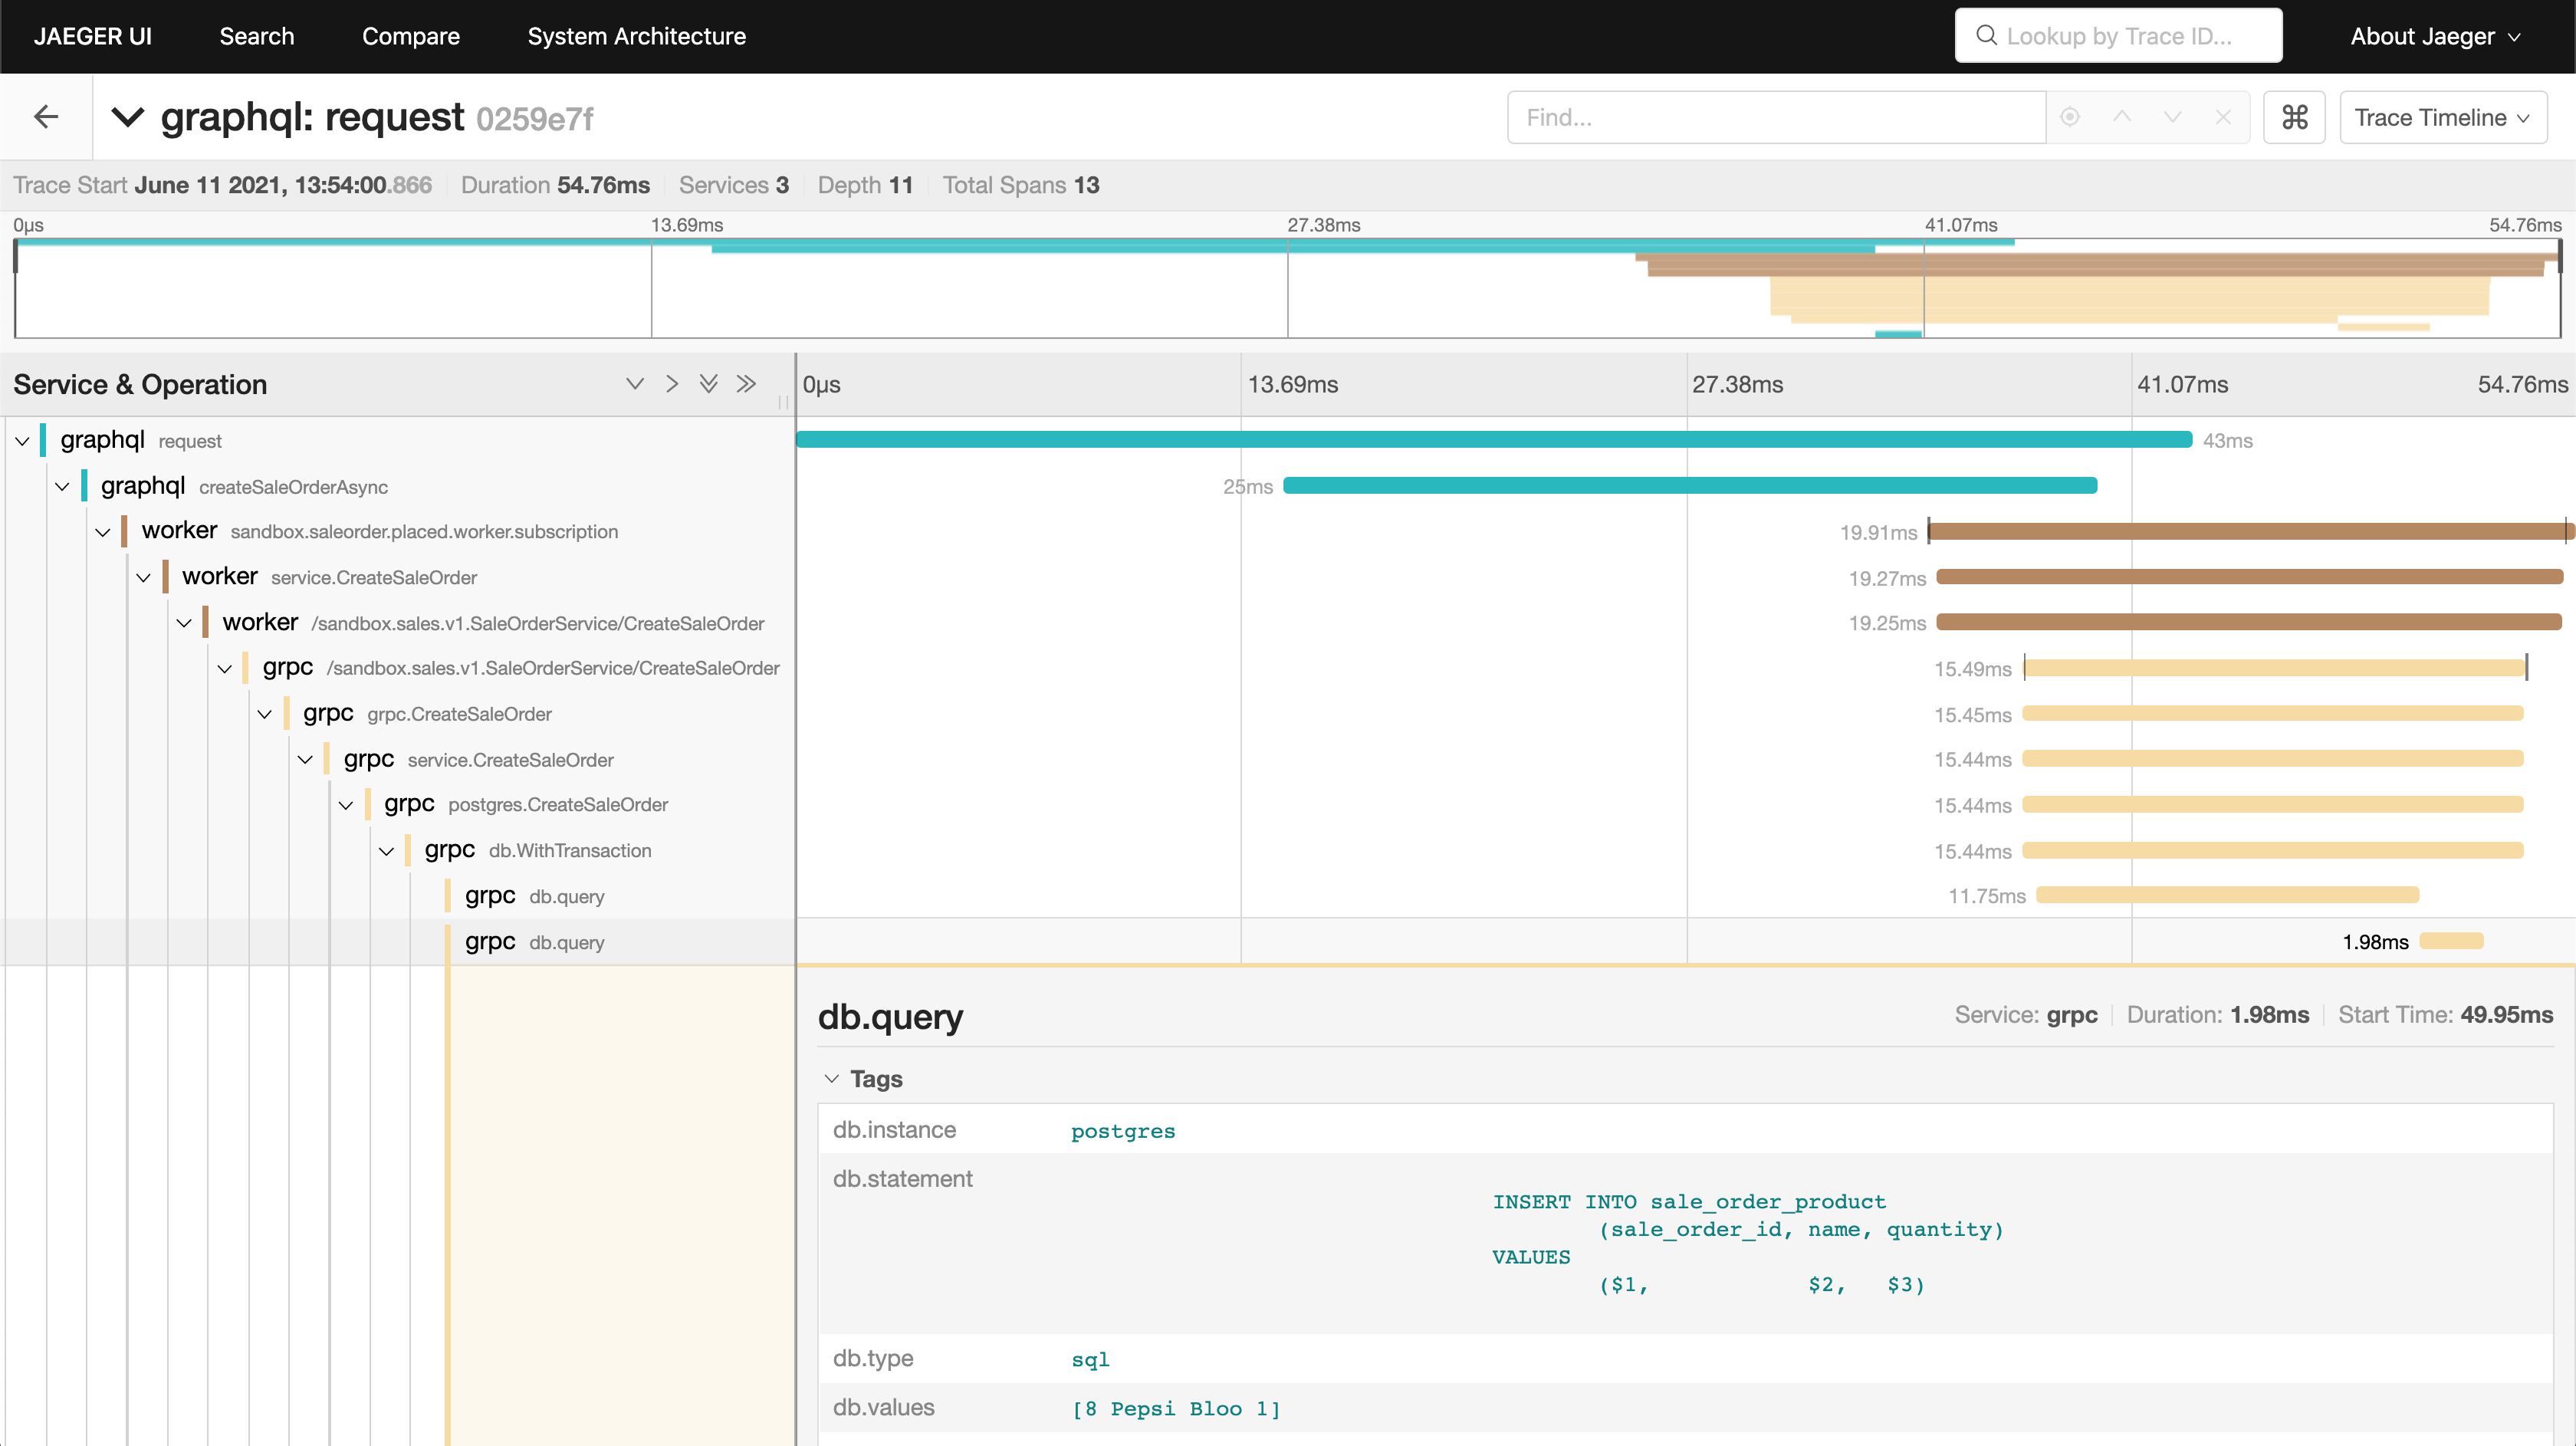Click the 43ms graphql request span bar
Image resolution: width=2576 pixels, height=1446 pixels.
tap(1494, 440)
